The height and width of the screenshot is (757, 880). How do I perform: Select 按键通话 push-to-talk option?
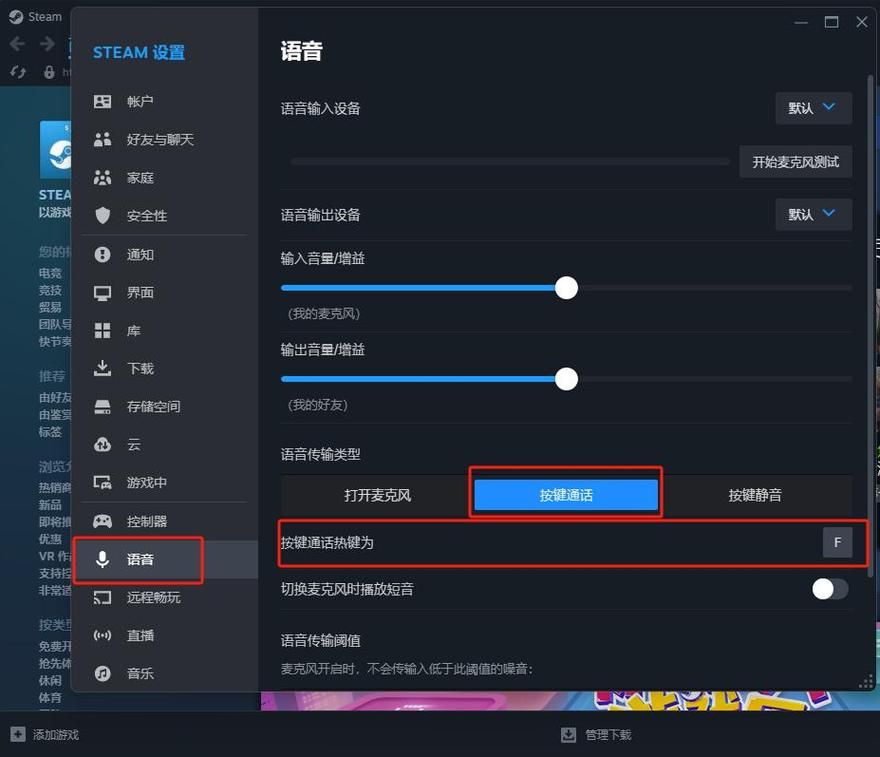click(x=566, y=495)
